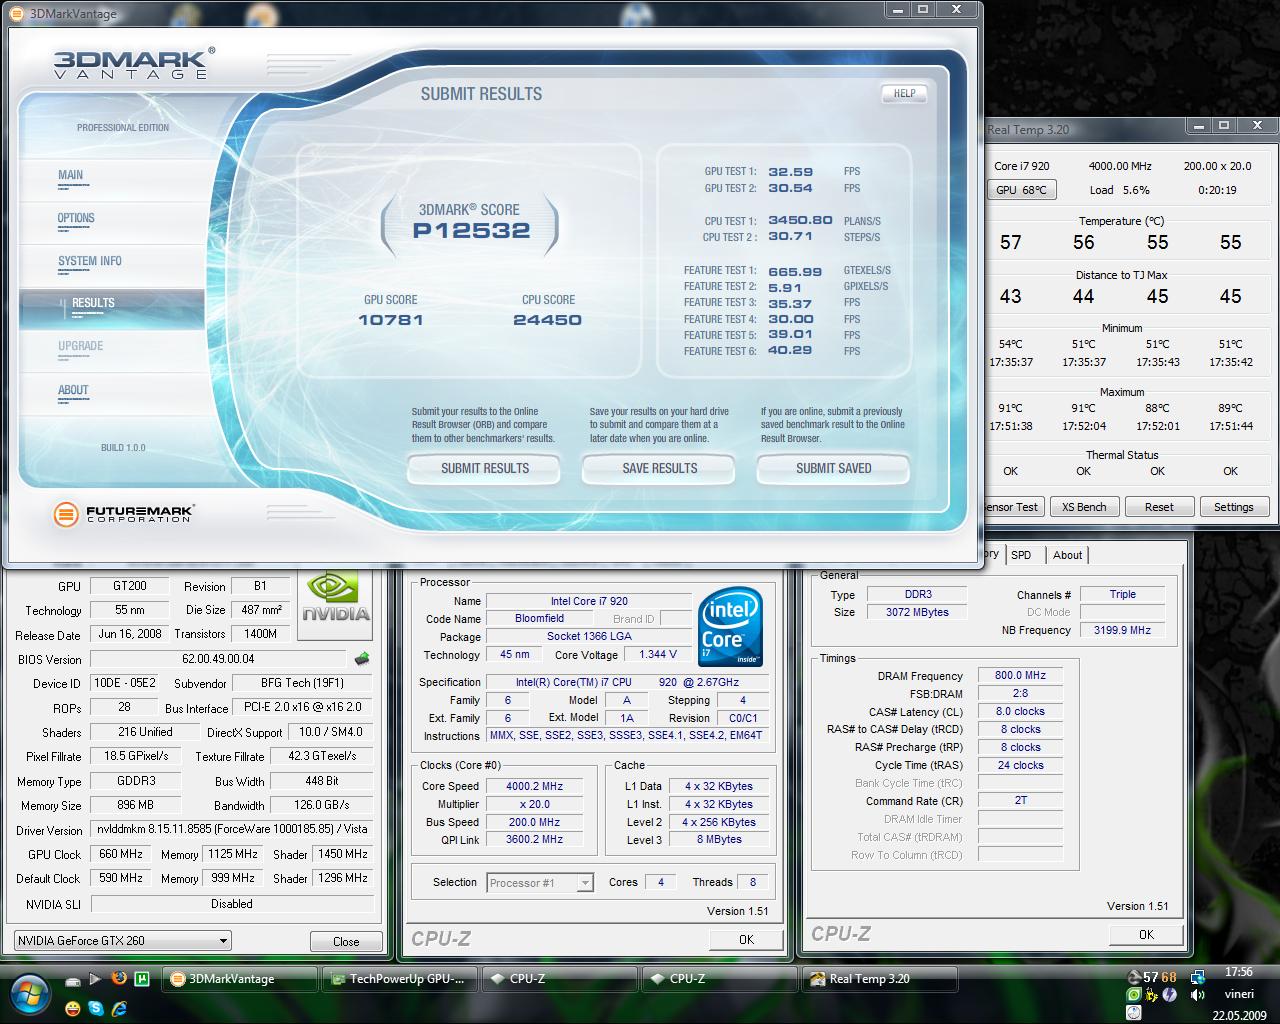Open Settings in Real Temp
The image size is (1280, 1024).
[1233, 507]
